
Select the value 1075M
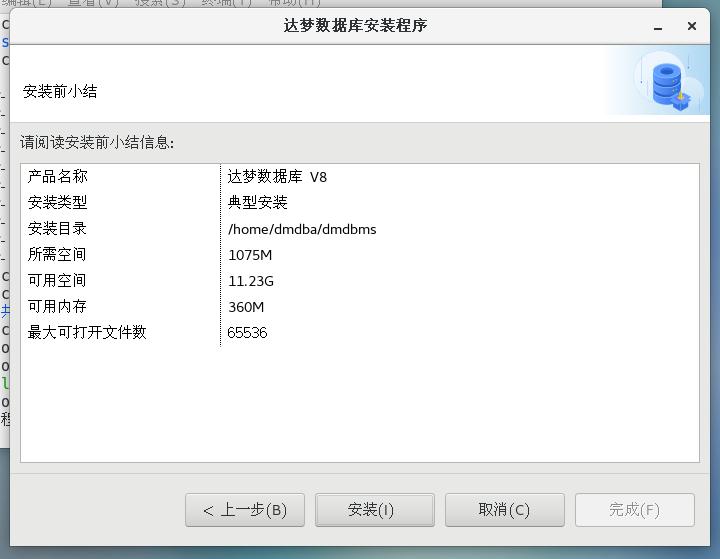[250, 255]
